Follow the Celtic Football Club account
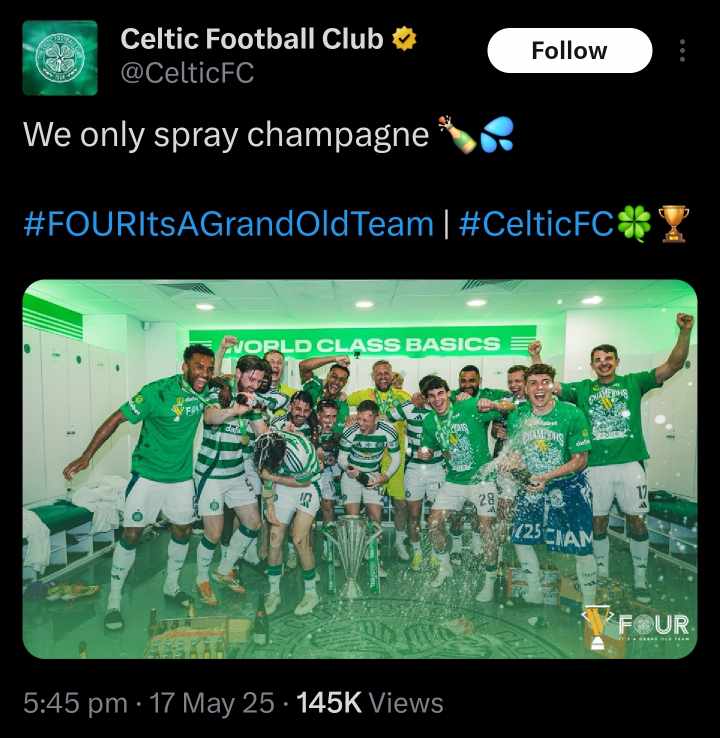The height and width of the screenshot is (738, 720). click(569, 50)
